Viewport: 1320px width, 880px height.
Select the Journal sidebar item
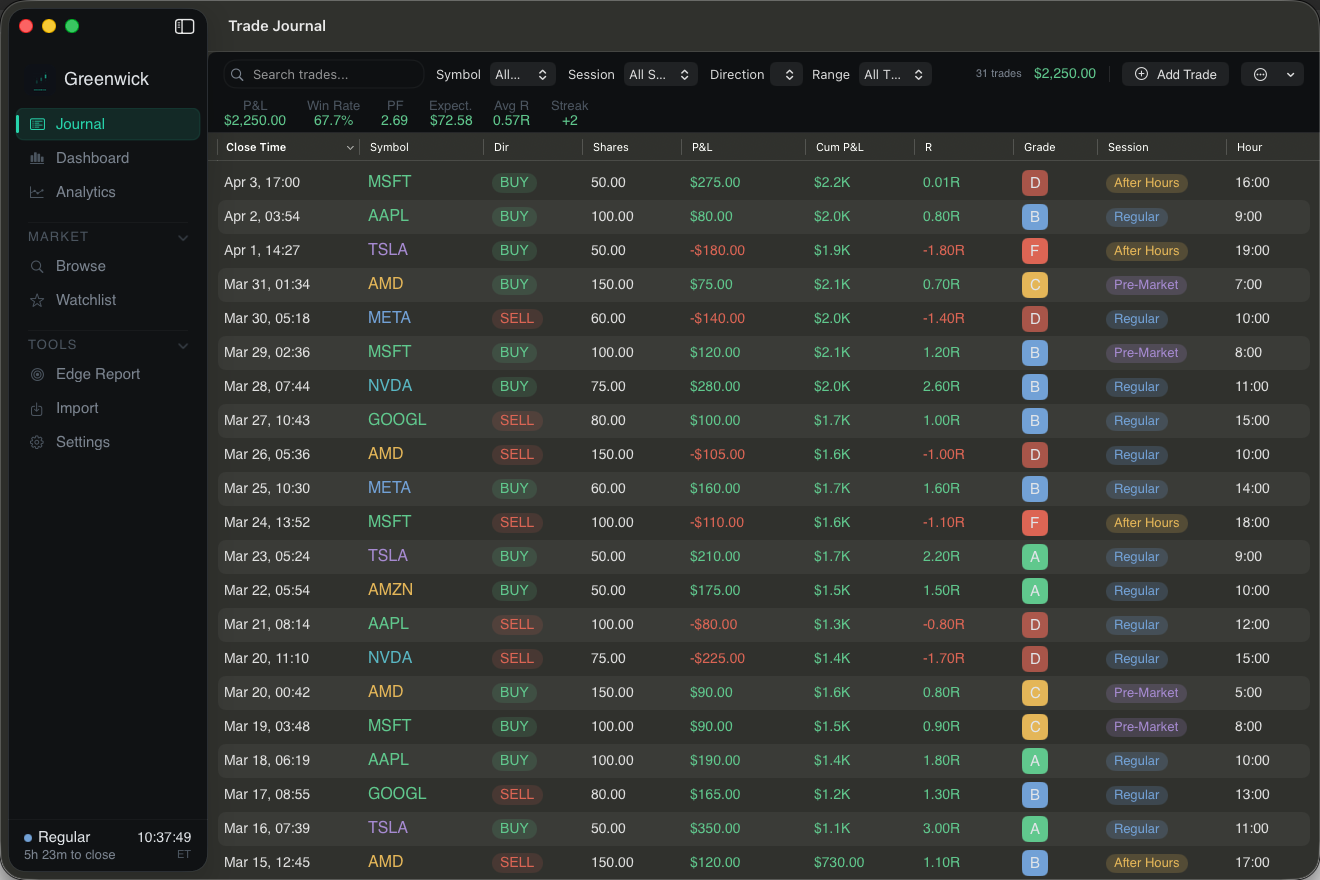click(109, 124)
